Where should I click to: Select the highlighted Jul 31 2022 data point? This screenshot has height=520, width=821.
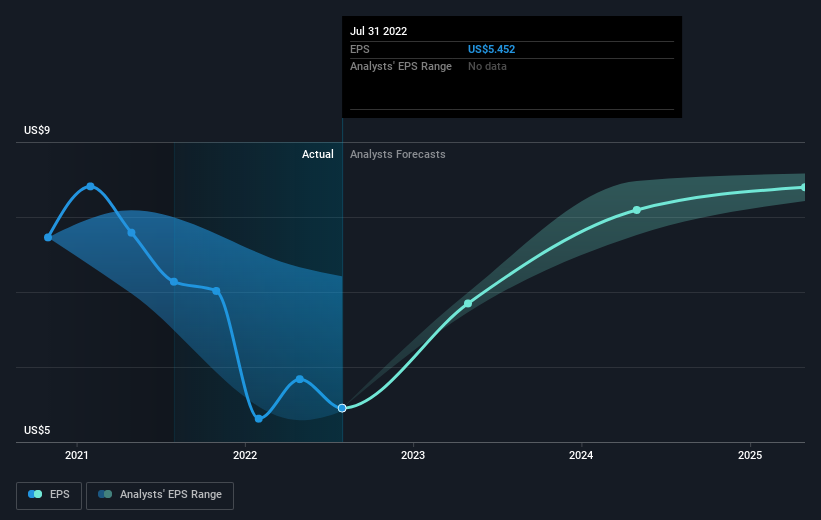pyautogui.click(x=342, y=408)
